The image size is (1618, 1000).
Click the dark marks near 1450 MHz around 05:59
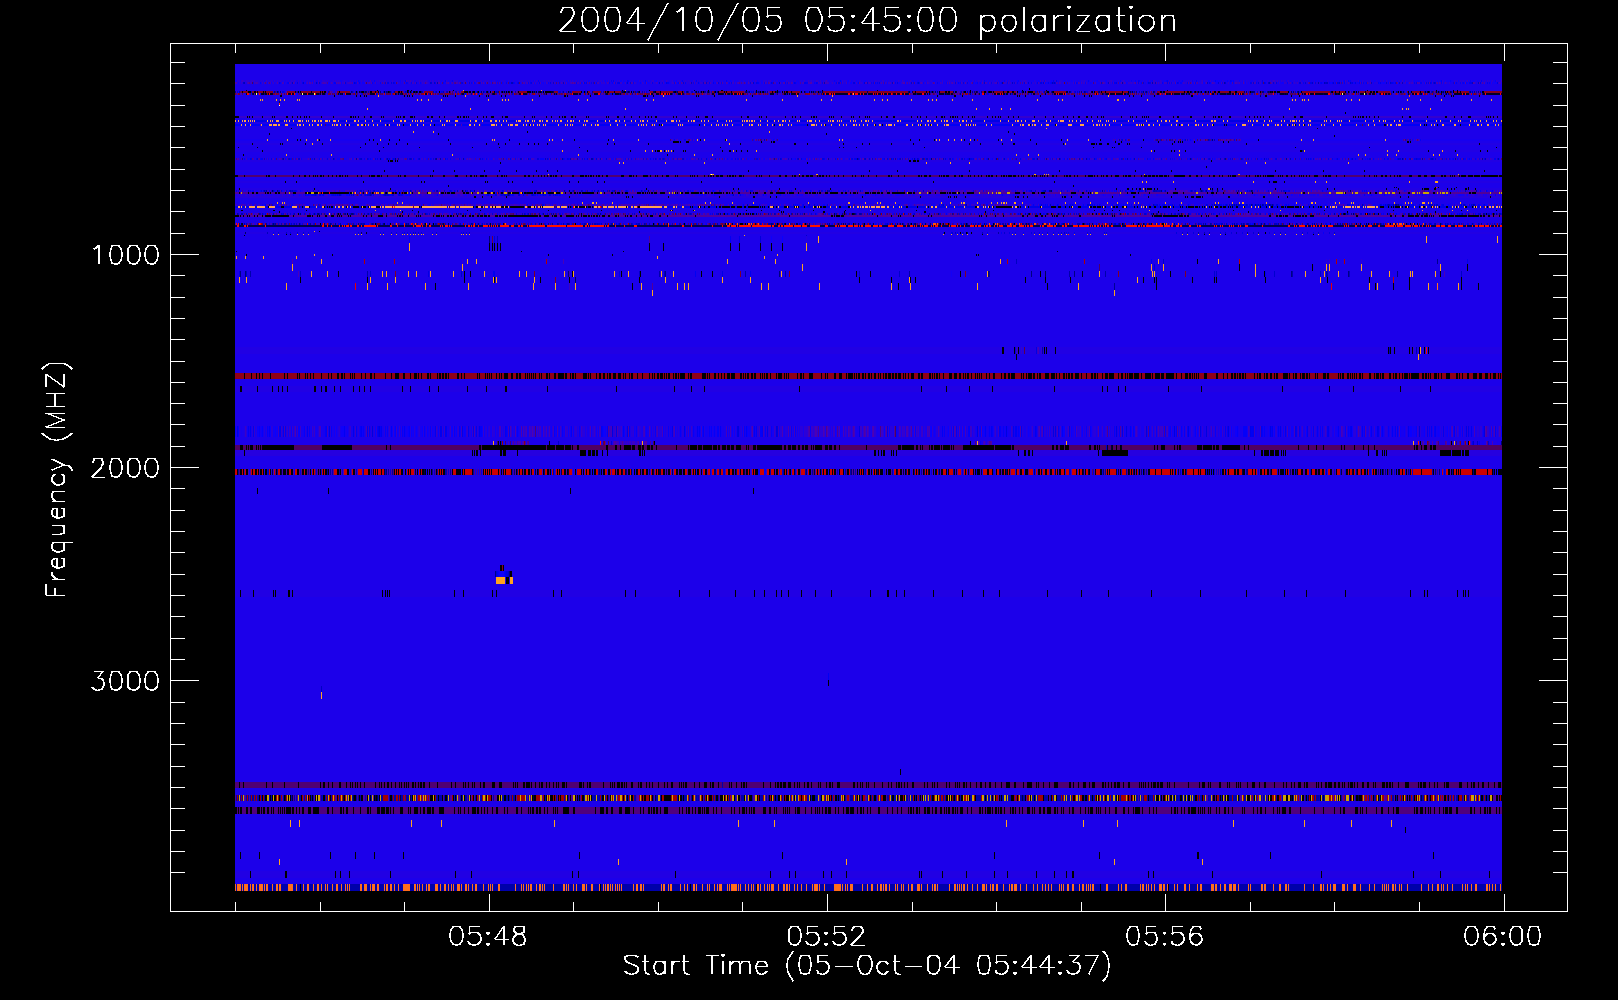point(1409,350)
